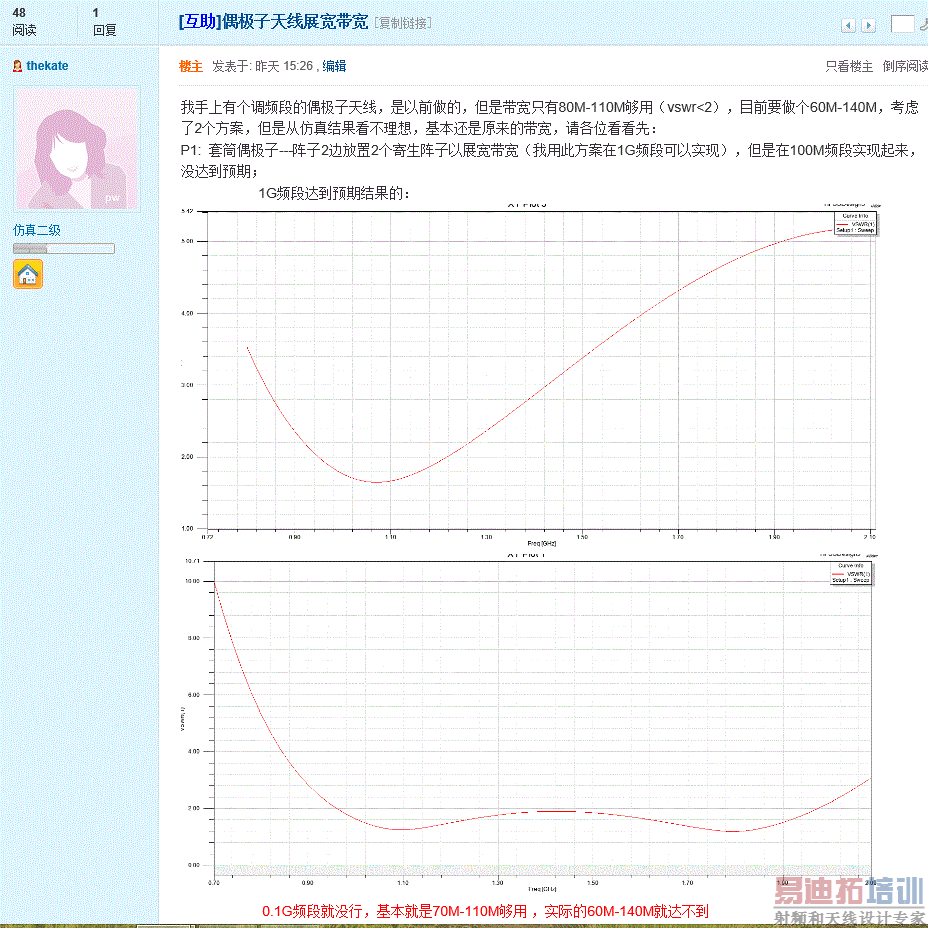Click the post time 昨天 15:26

point(284,66)
